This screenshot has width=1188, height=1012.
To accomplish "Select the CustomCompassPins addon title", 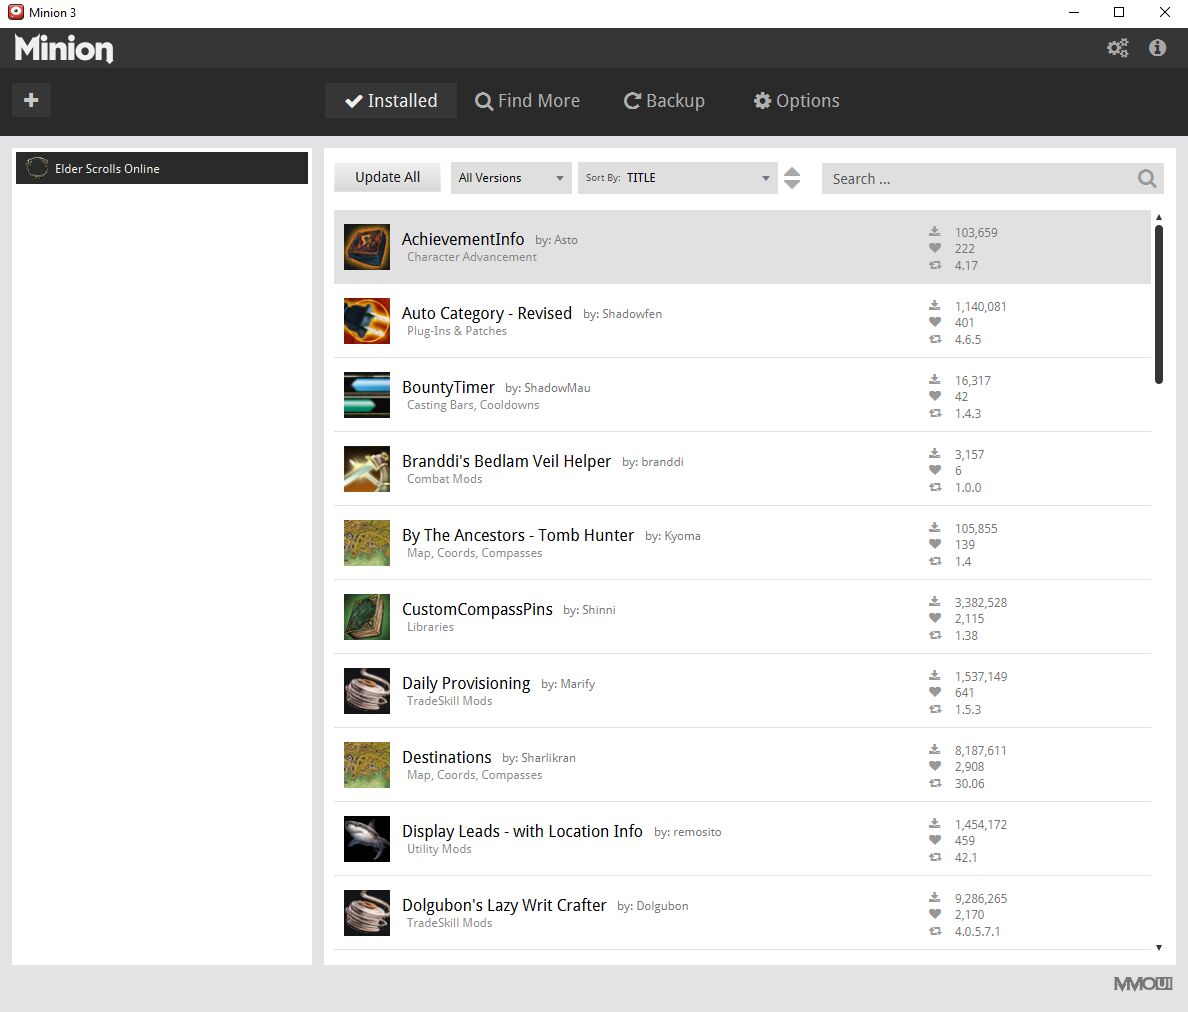I will click(477, 609).
